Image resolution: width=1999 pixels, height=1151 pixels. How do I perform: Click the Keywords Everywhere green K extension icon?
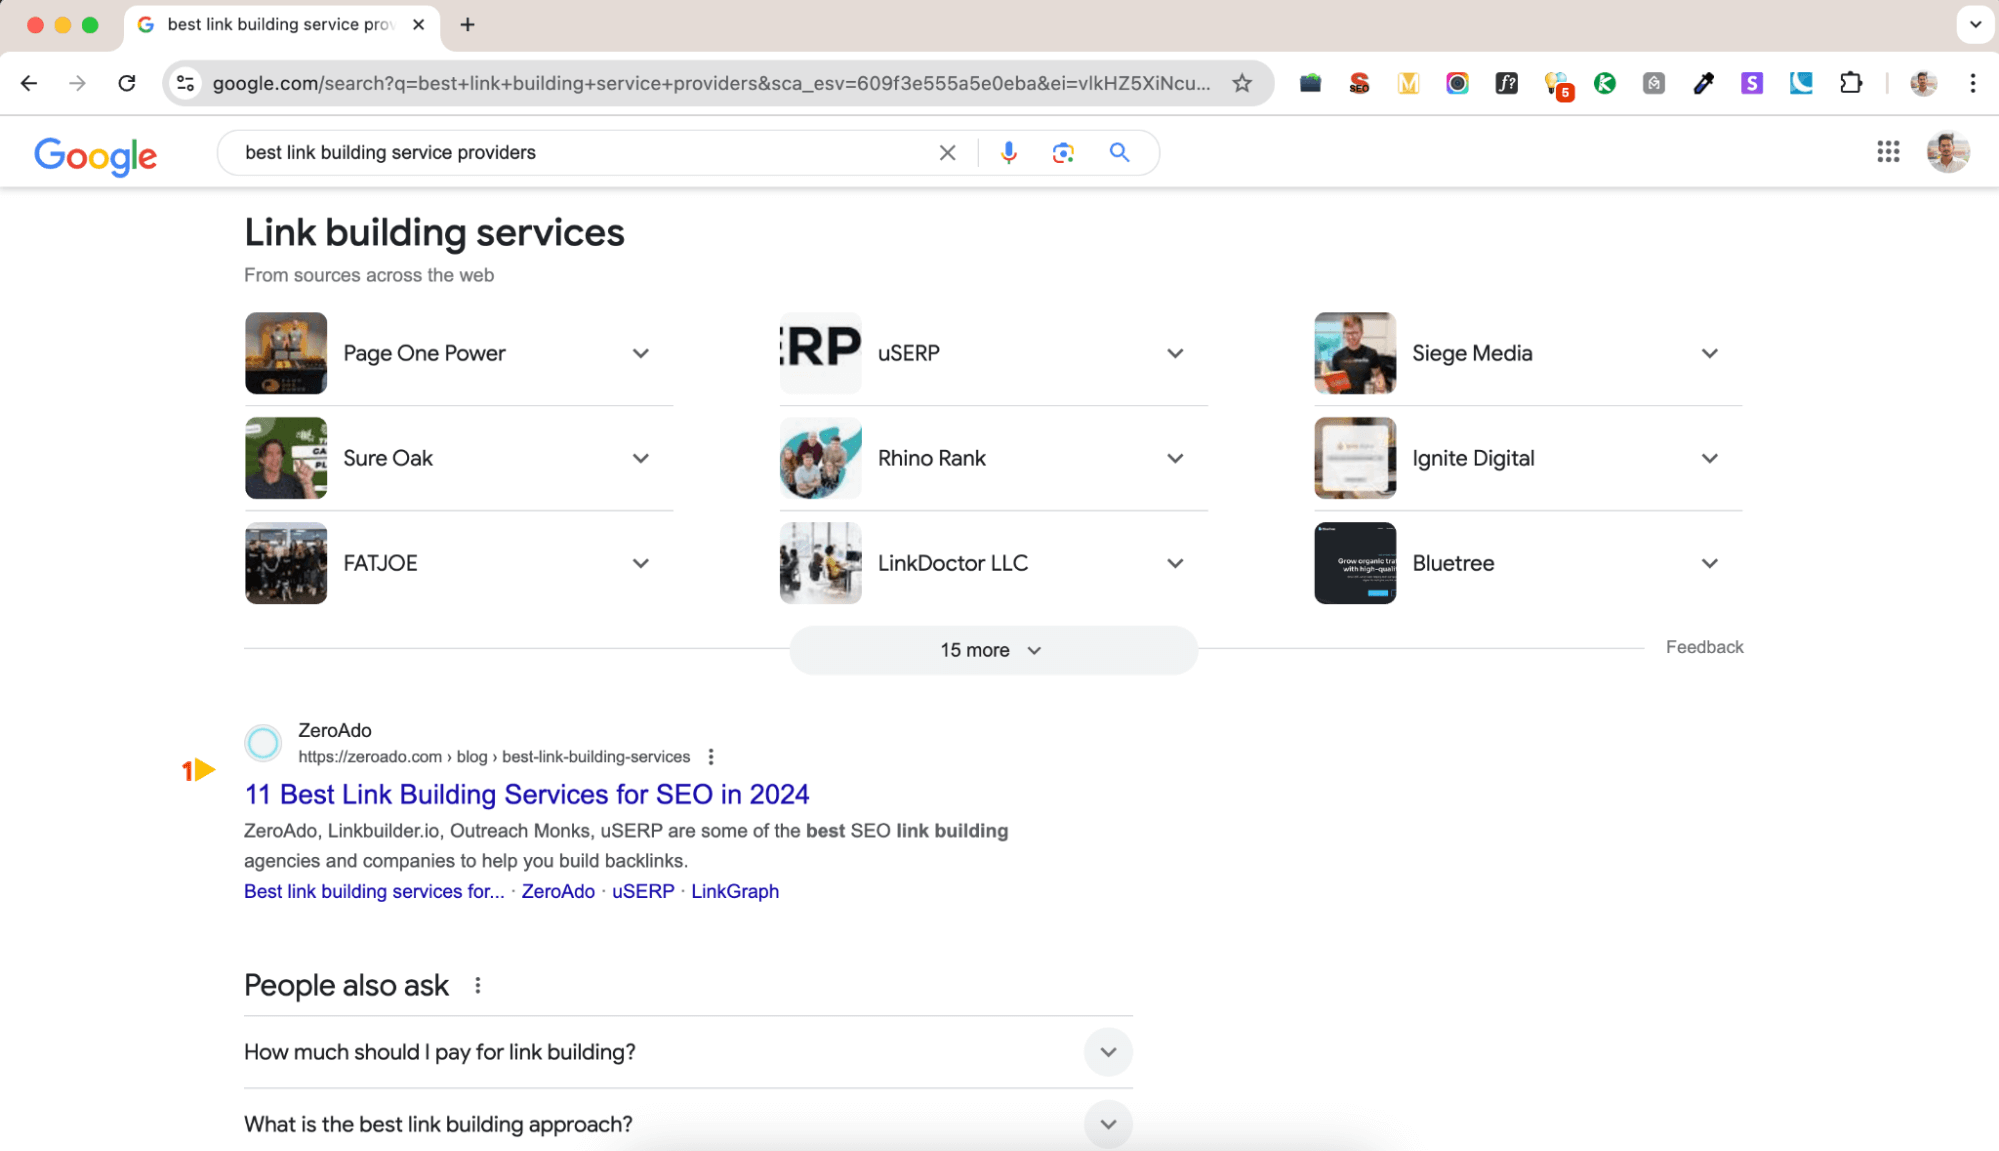(x=1605, y=83)
